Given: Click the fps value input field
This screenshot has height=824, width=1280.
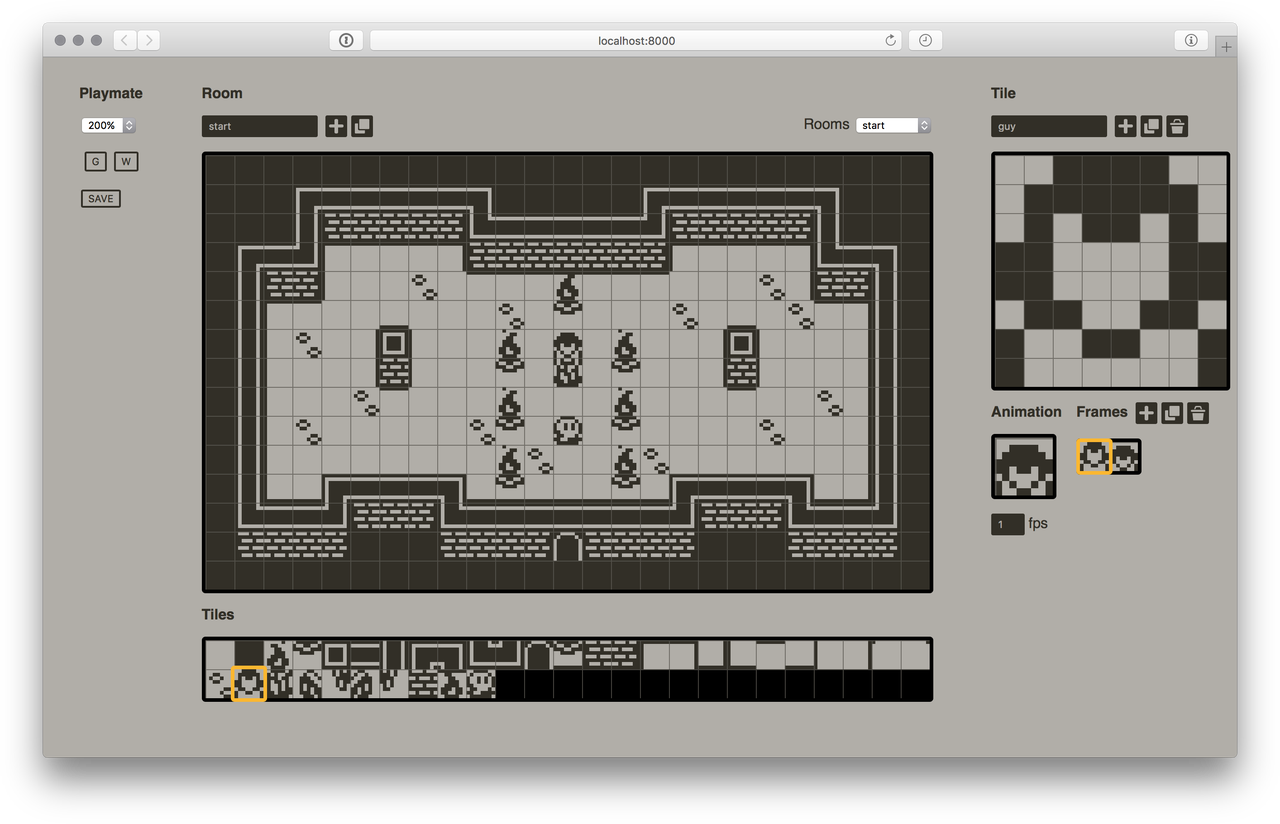Looking at the screenshot, I should (1007, 524).
